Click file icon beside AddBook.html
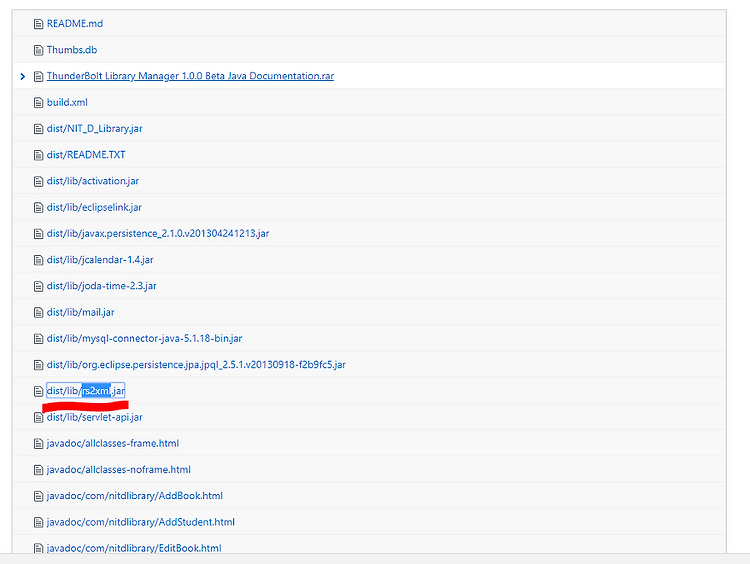Image resolution: width=750 pixels, height=564 pixels. [38, 496]
